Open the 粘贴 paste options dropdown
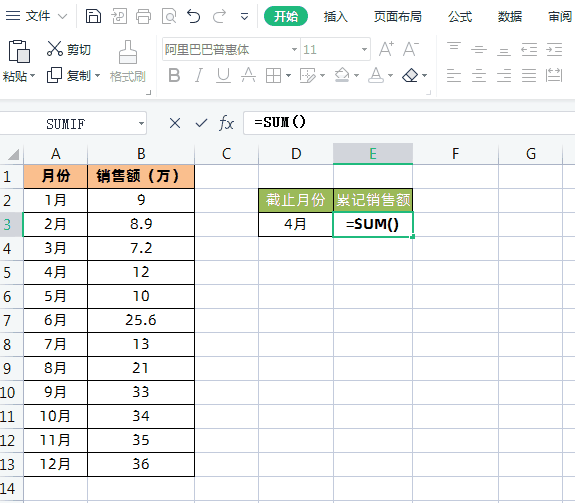Viewport: 575px width, 503px height. 32,76
